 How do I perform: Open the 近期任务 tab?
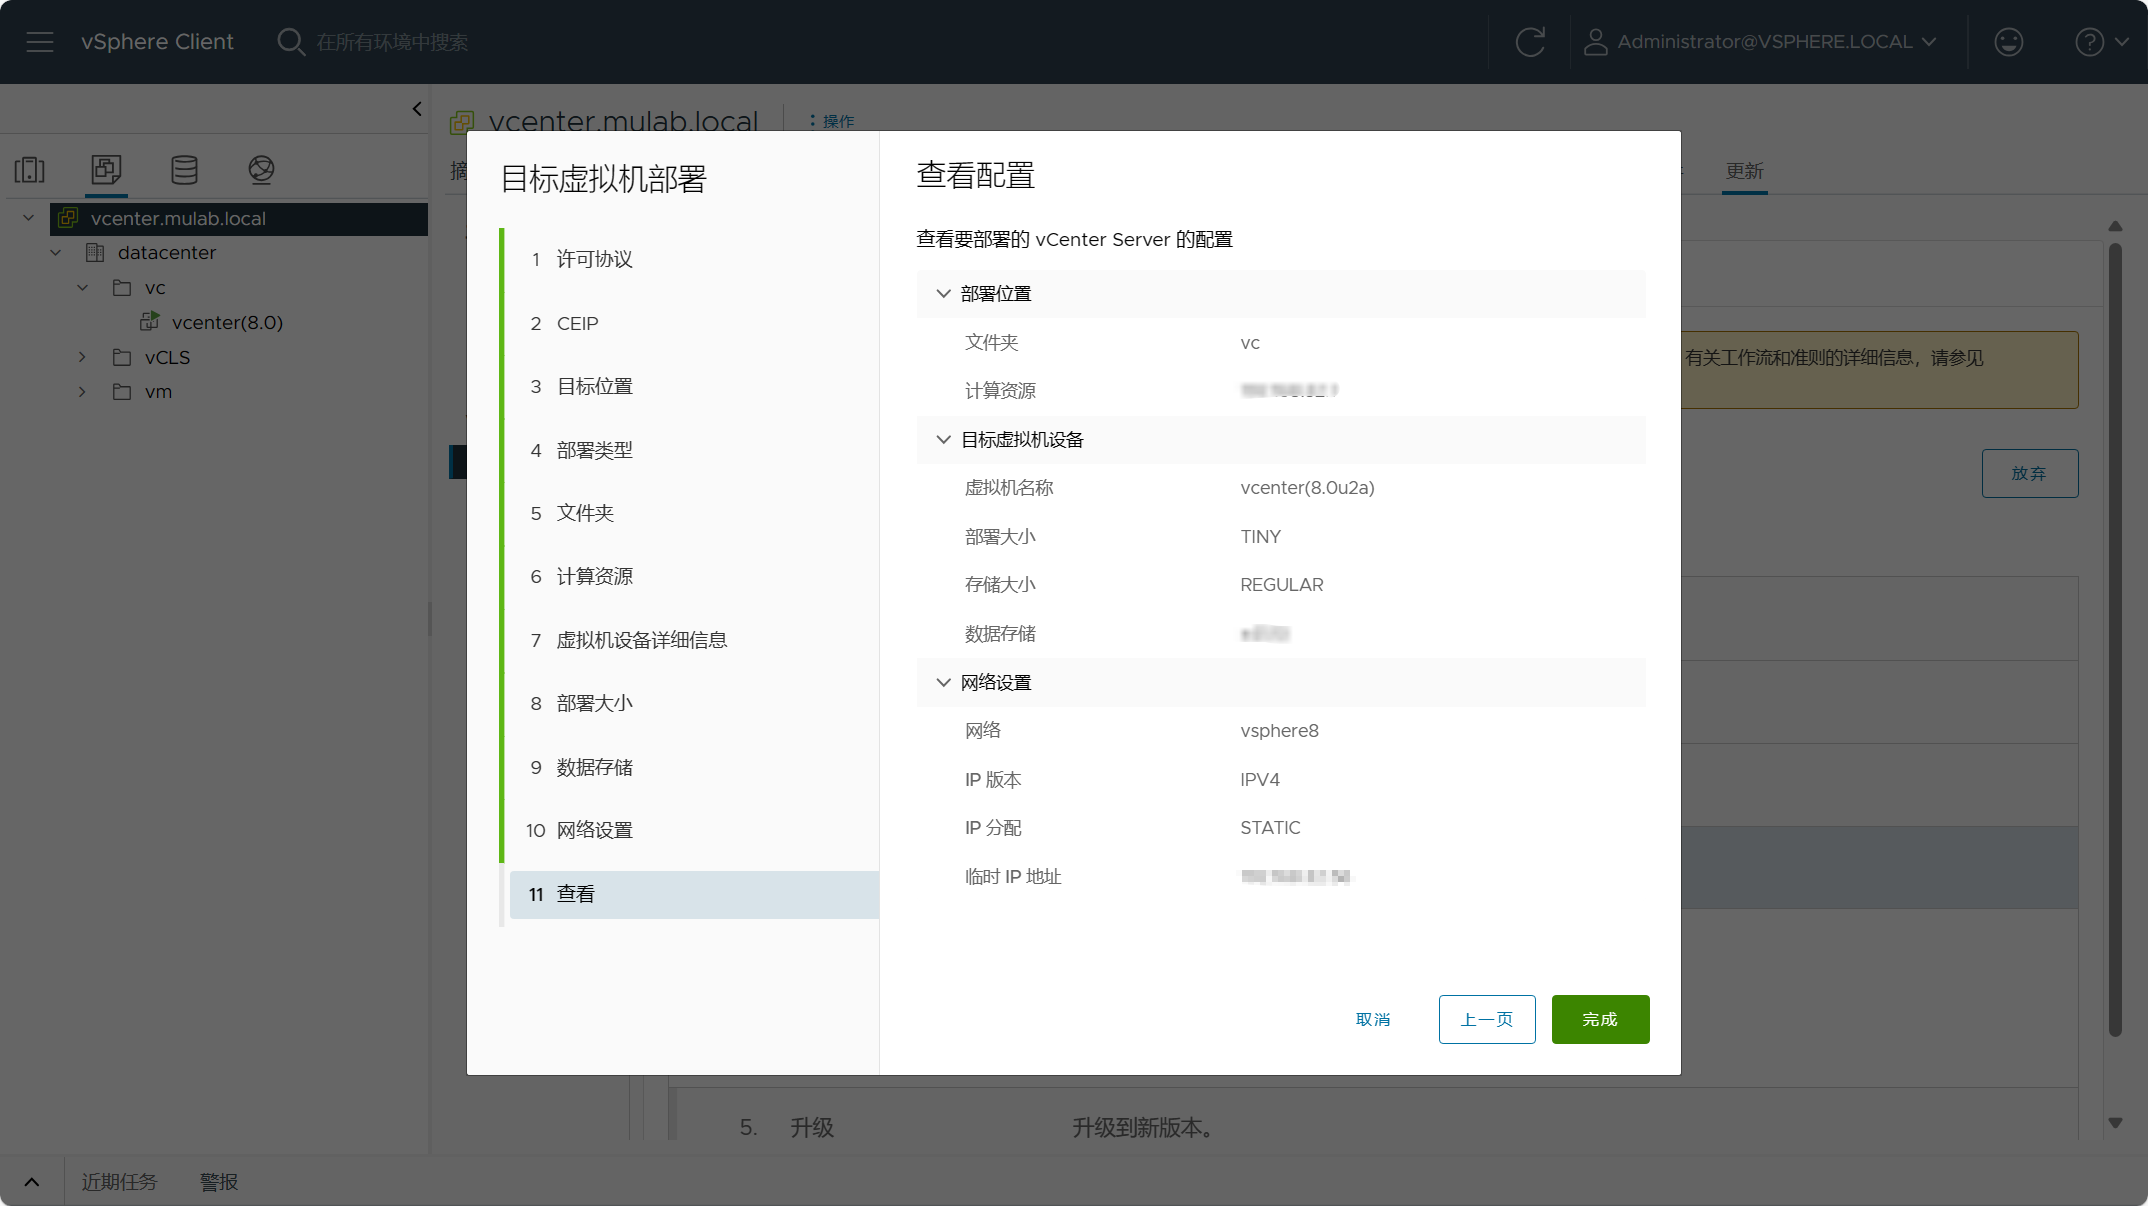pyautogui.click(x=119, y=1182)
